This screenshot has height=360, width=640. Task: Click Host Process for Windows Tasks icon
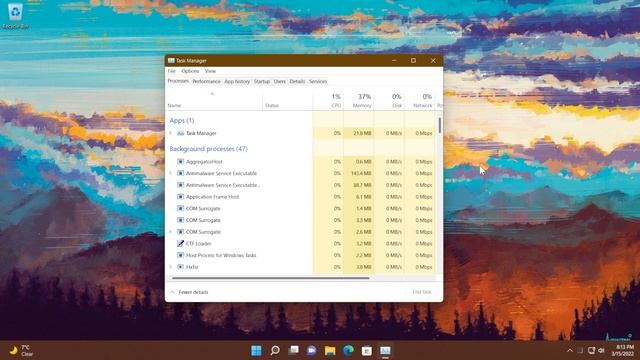(x=180, y=255)
